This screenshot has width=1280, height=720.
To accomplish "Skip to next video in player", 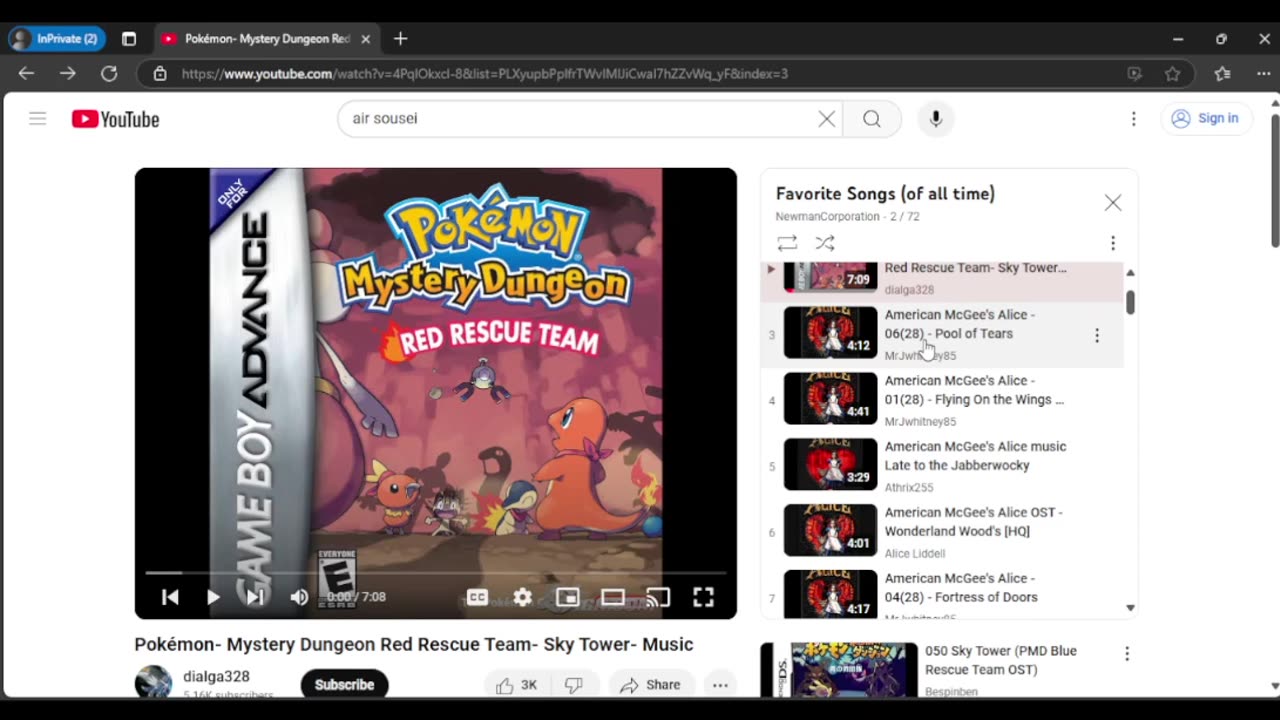I will point(255,597).
